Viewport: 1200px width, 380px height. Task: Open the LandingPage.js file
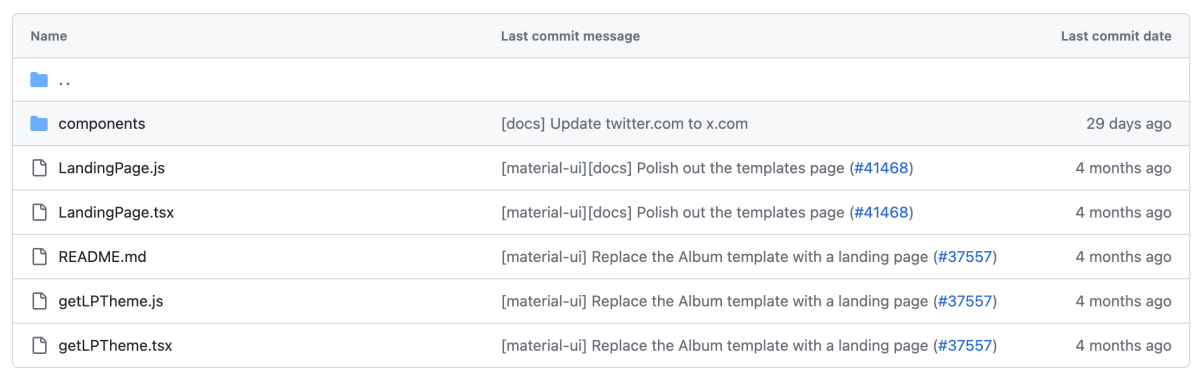(x=112, y=168)
